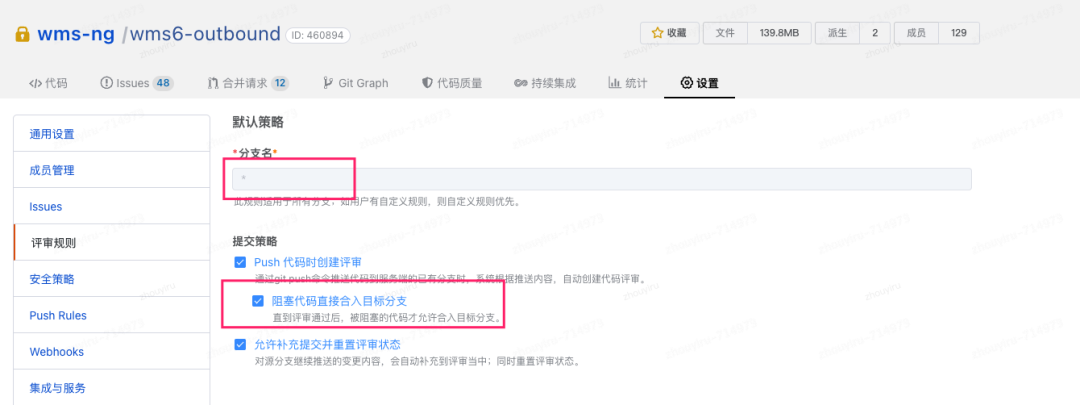The height and width of the screenshot is (405, 1080).
Task: Click the bar chart icon before 统计
Action: point(614,83)
